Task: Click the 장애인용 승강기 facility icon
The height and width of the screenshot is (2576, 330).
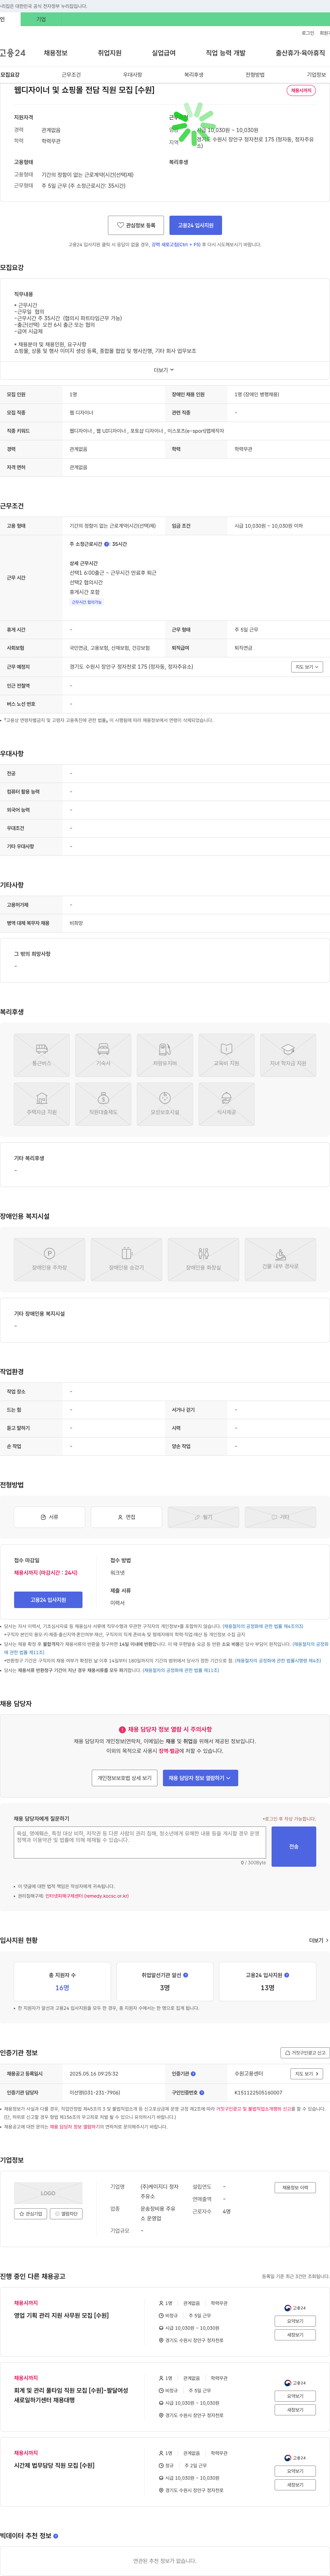Action: click(x=126, y=1260)
